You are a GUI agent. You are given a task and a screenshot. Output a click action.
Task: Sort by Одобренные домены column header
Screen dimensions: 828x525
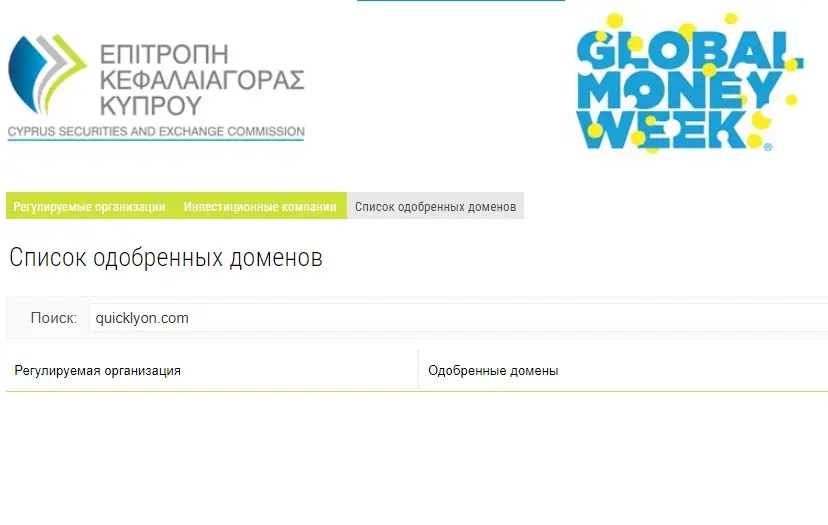[x=493, y=371]
